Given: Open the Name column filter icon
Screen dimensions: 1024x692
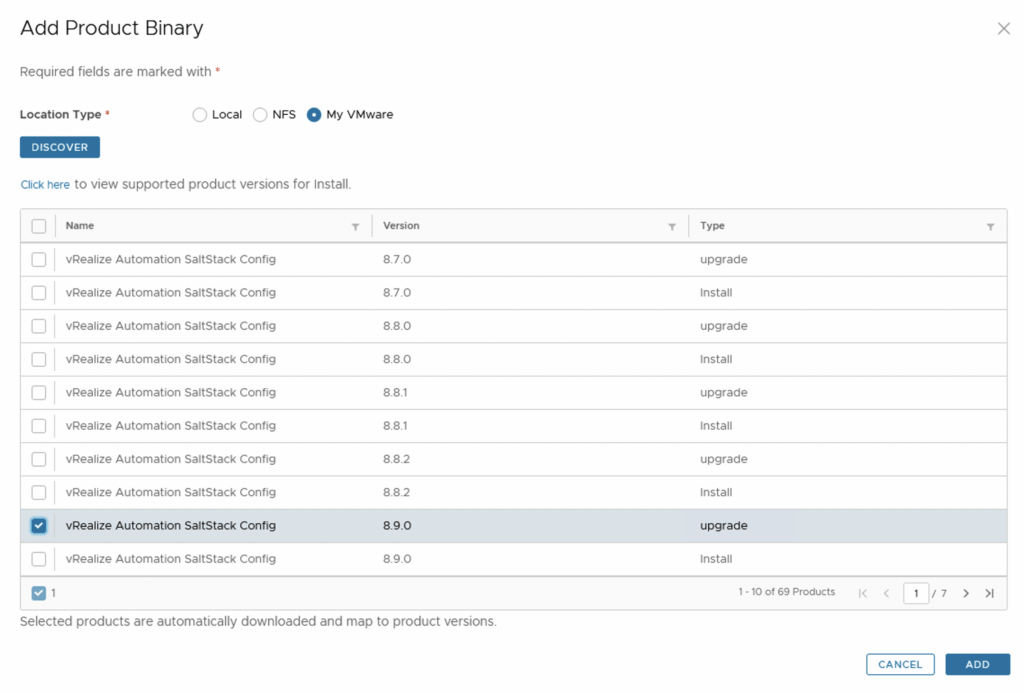Looking at the screenshot, I should (x=355, y=227).
